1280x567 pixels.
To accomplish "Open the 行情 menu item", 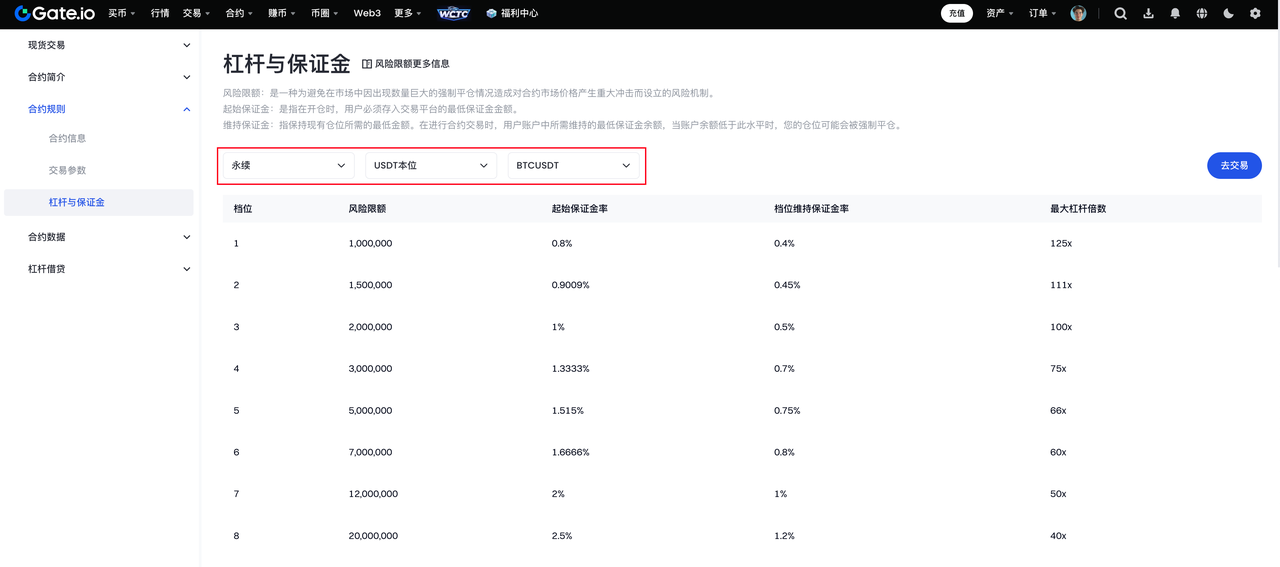I will click(x=160, y=14).
